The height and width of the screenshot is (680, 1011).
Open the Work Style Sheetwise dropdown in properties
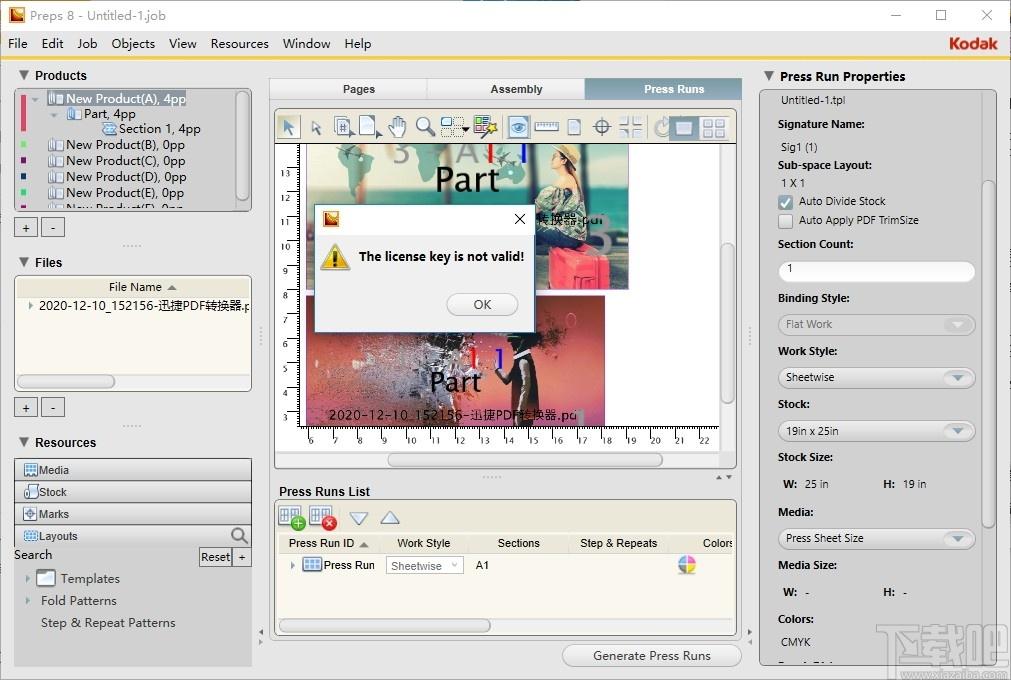click(876, 378)
